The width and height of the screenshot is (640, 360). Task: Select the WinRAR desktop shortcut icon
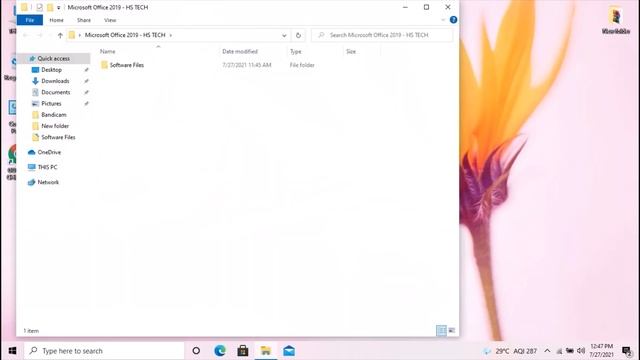tap(616, 20)
